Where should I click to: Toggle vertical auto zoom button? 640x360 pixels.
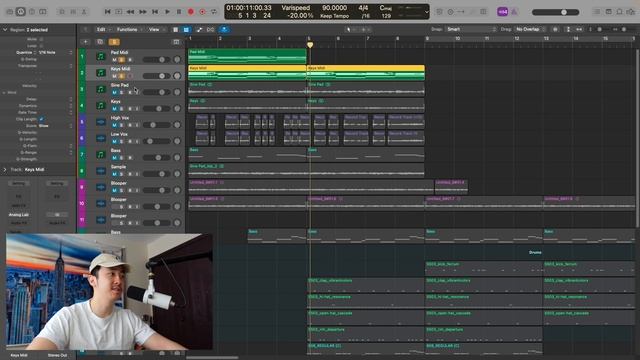568,29
